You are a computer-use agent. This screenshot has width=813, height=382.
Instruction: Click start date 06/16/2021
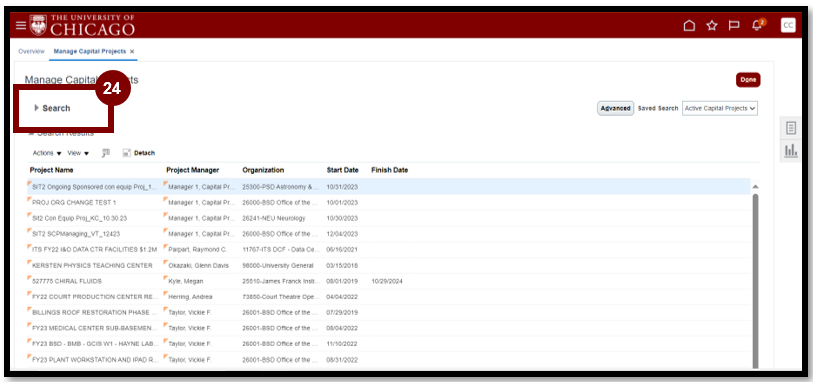tap(342, 249)
